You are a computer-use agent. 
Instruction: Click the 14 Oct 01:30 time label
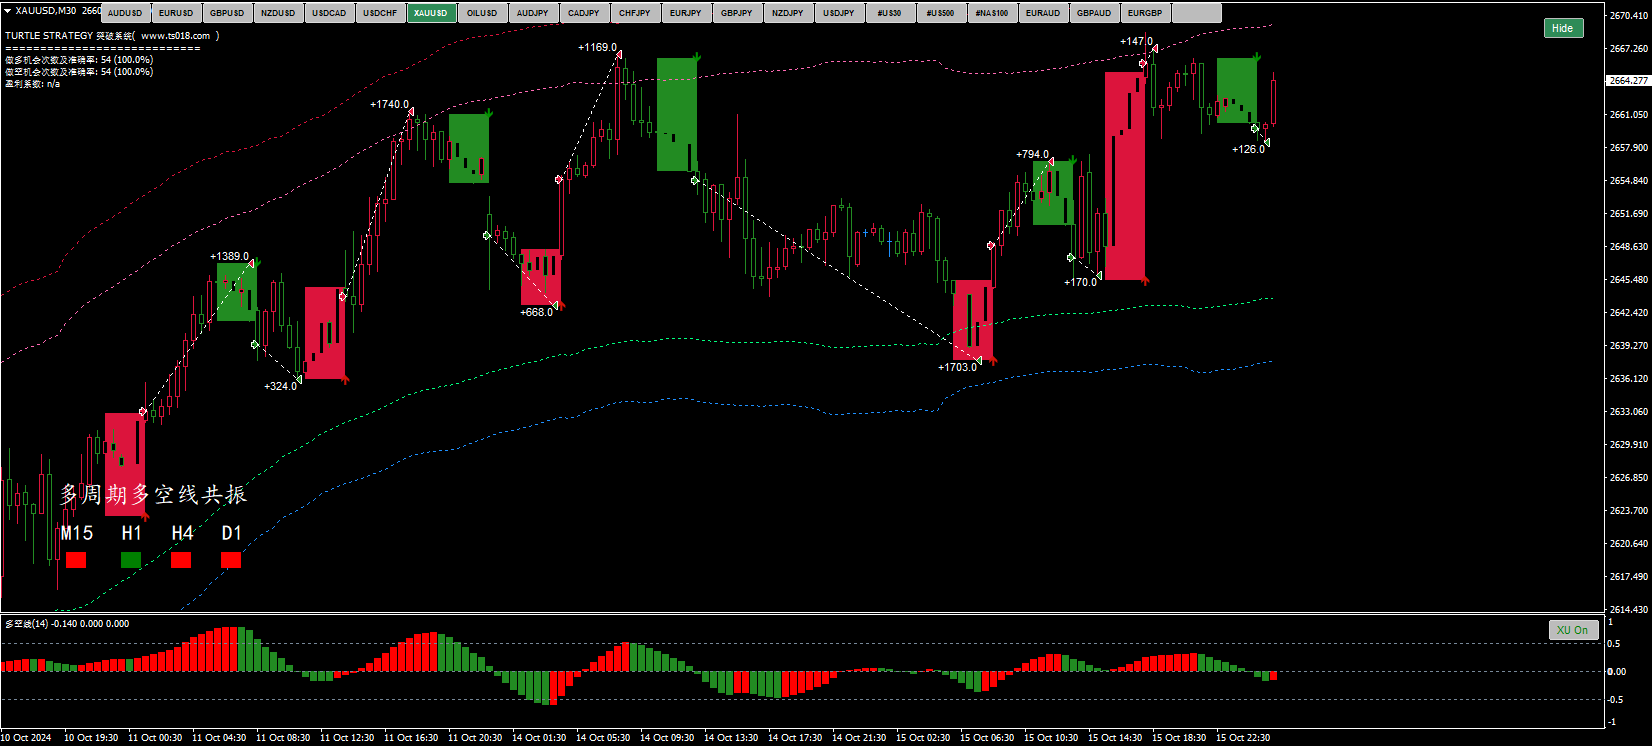[539, 737]
